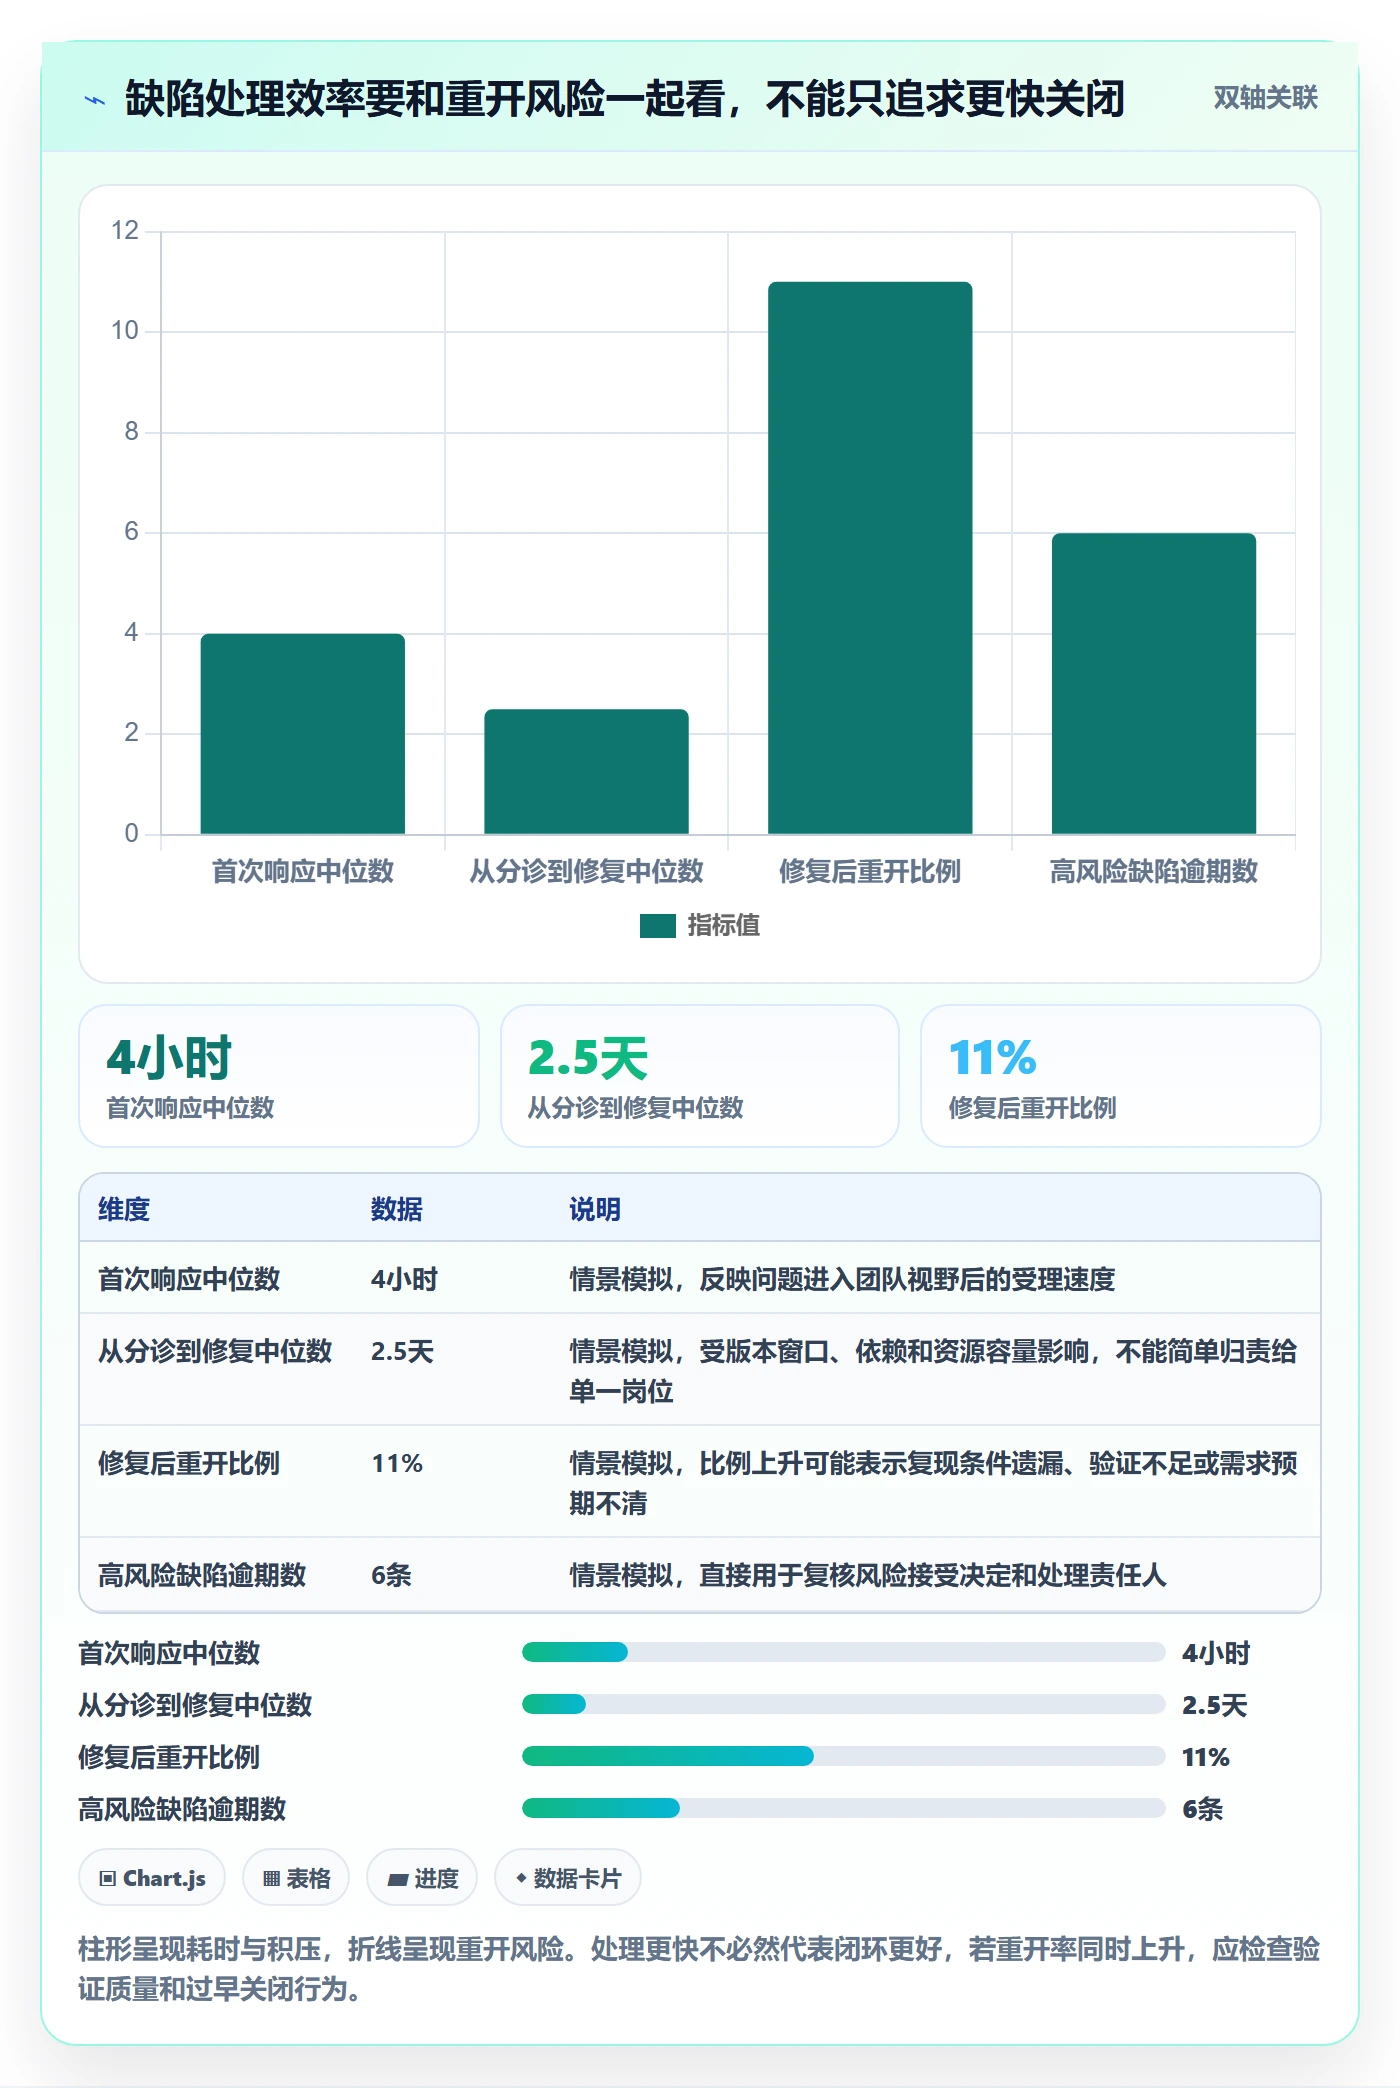Image resolution: width=1400 pixels, height=2088 pixels.
Task: Click the Chart.js chip's square icon
Action: click(108, 1879)
